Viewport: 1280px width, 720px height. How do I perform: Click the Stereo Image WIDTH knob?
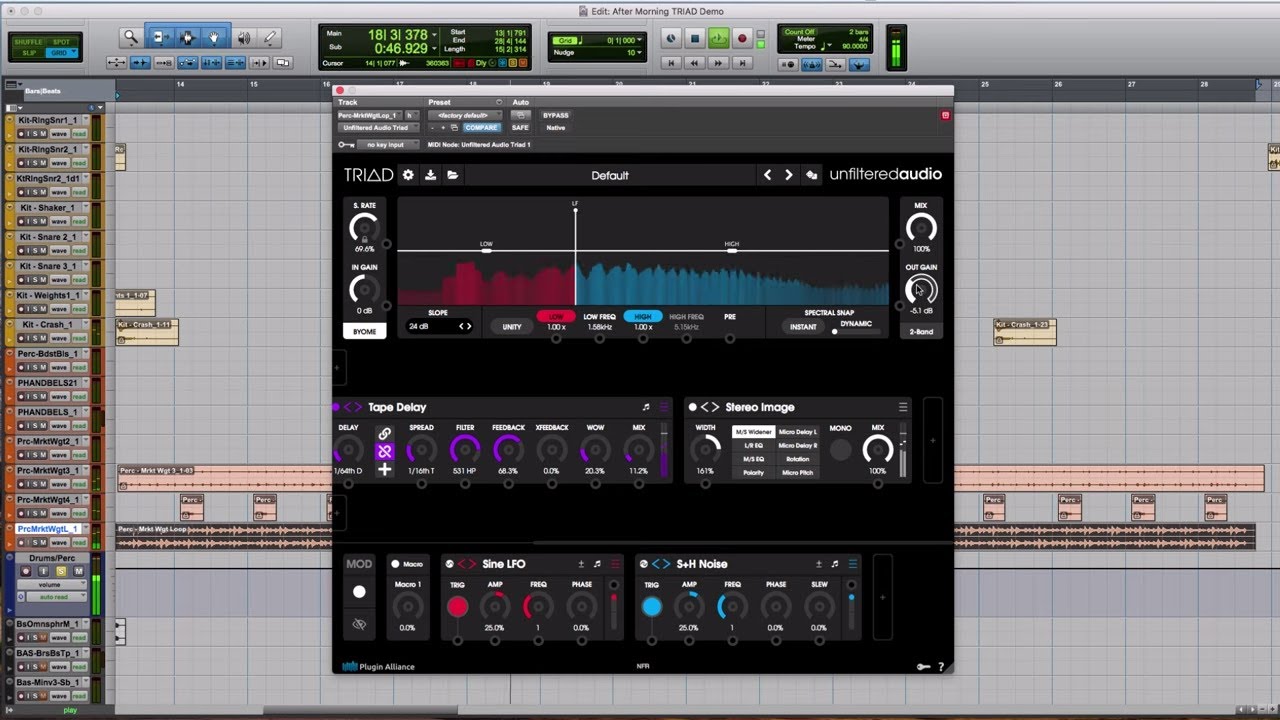[x=705, y=449]
